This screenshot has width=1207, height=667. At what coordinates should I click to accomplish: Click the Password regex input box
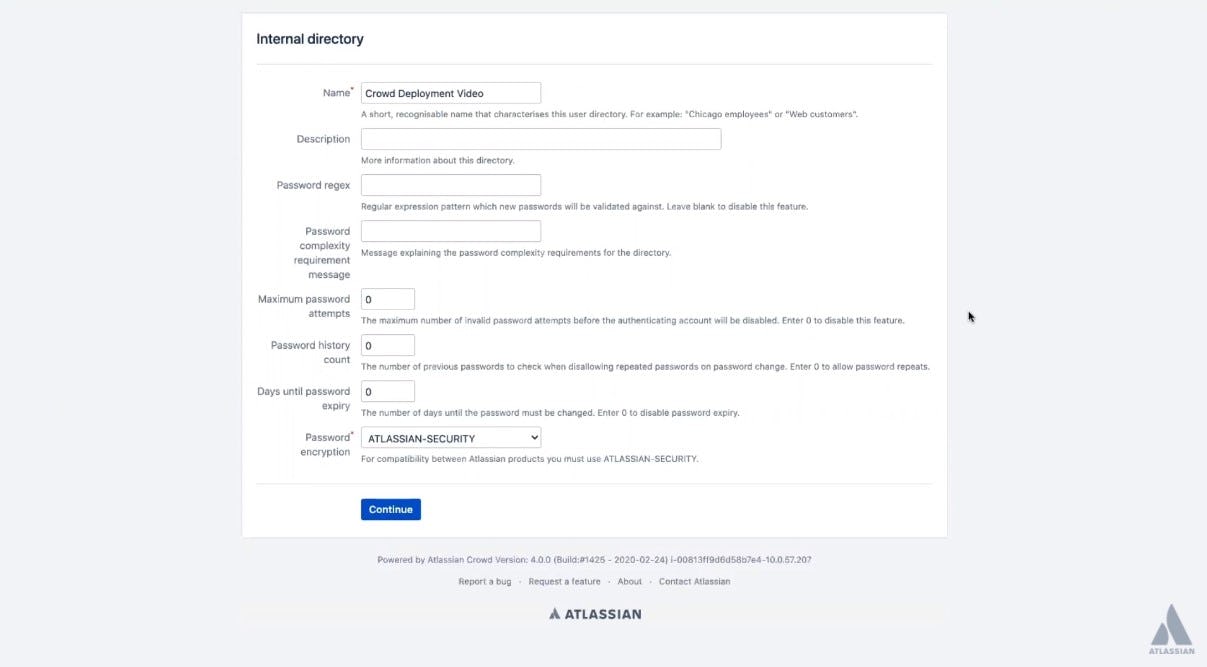click(450, 184)
